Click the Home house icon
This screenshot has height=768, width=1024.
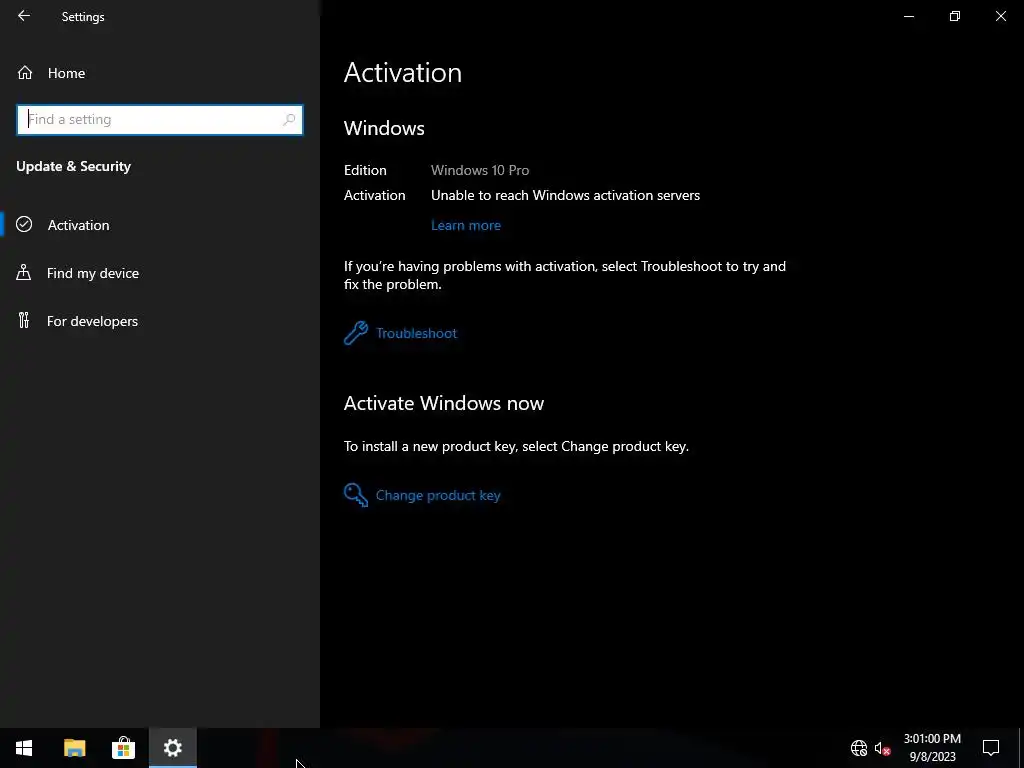tap(25, 72)
